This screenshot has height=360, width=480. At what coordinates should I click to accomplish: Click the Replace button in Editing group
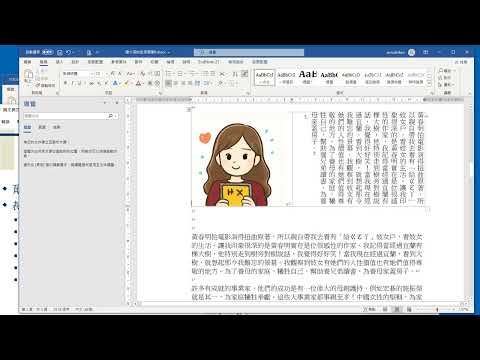[445, 78]
